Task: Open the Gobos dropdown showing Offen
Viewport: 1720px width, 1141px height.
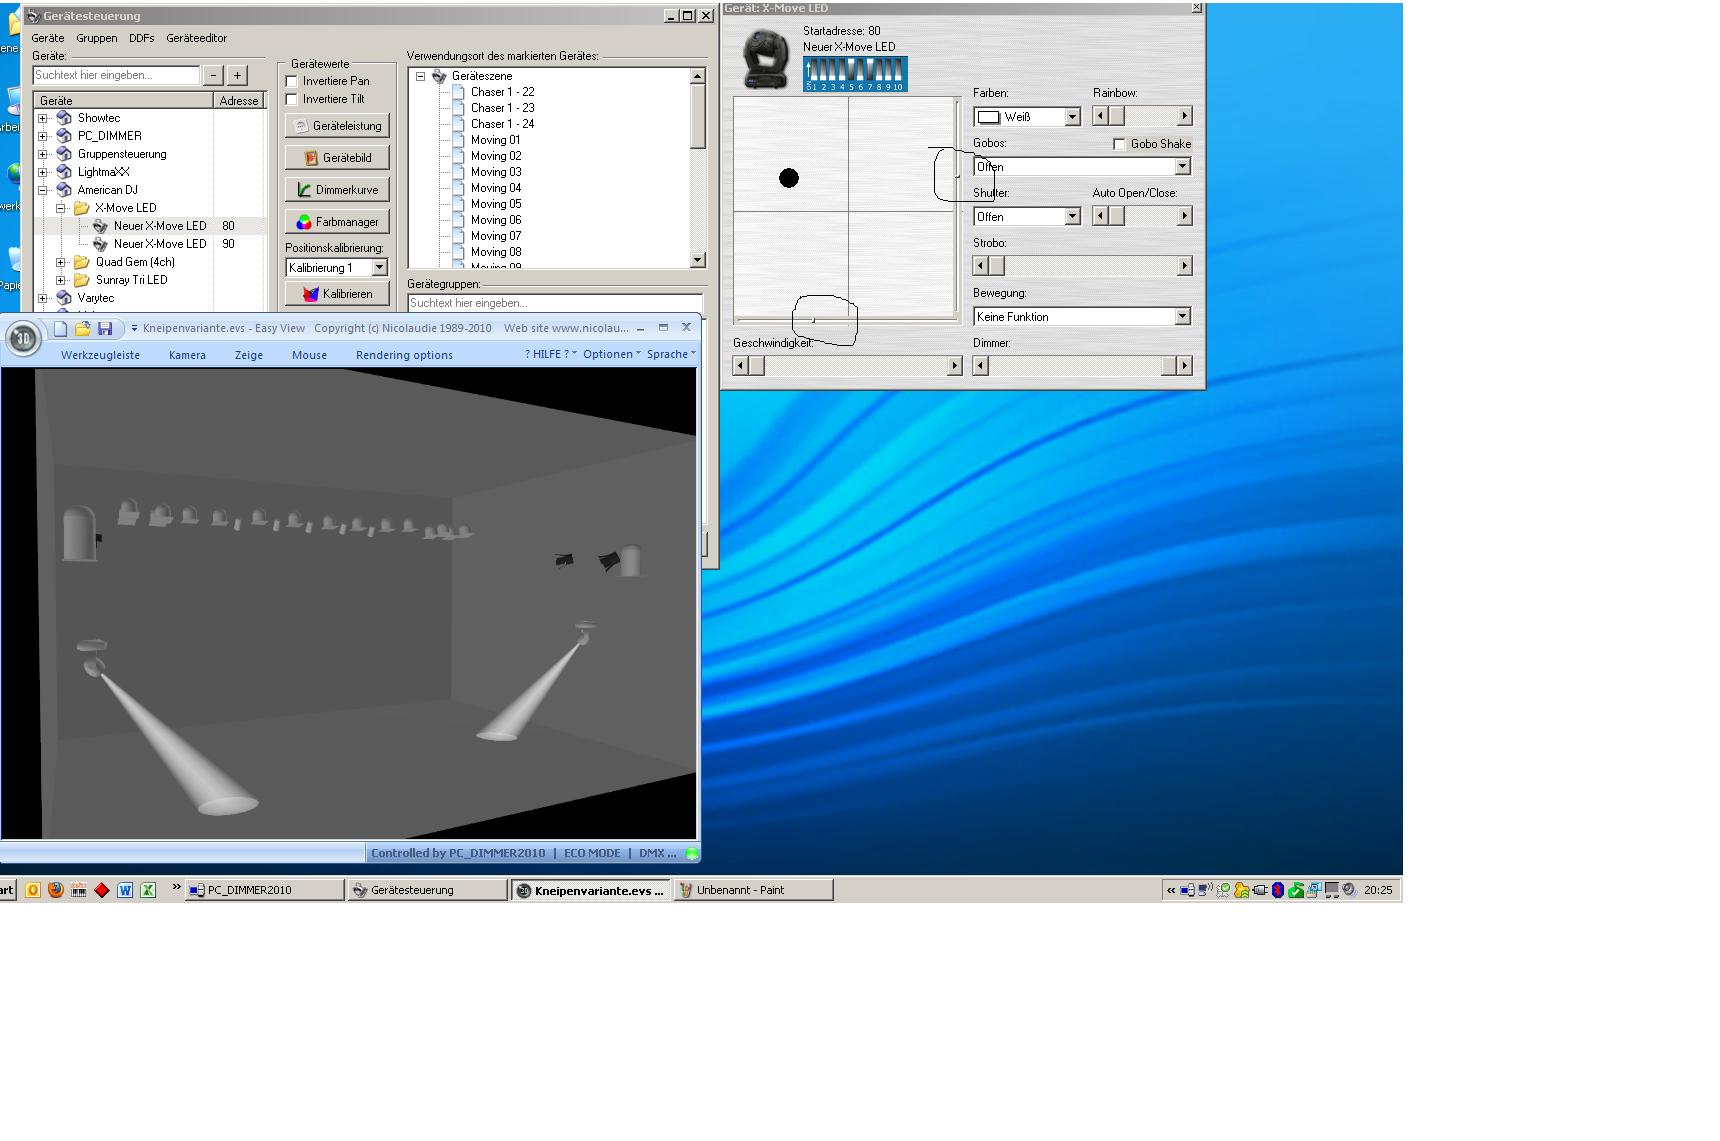Action: pyautogui.click(x=1183, y=167)
